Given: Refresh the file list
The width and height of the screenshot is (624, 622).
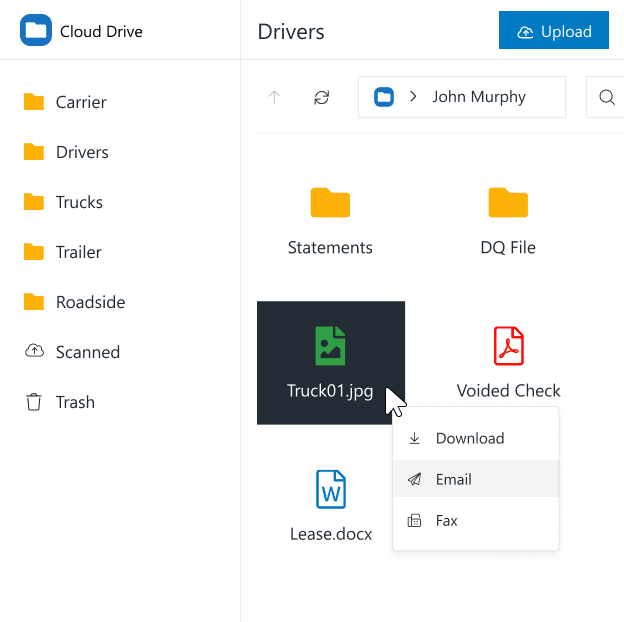Looking at the screenshot, I should pos(322,97).
